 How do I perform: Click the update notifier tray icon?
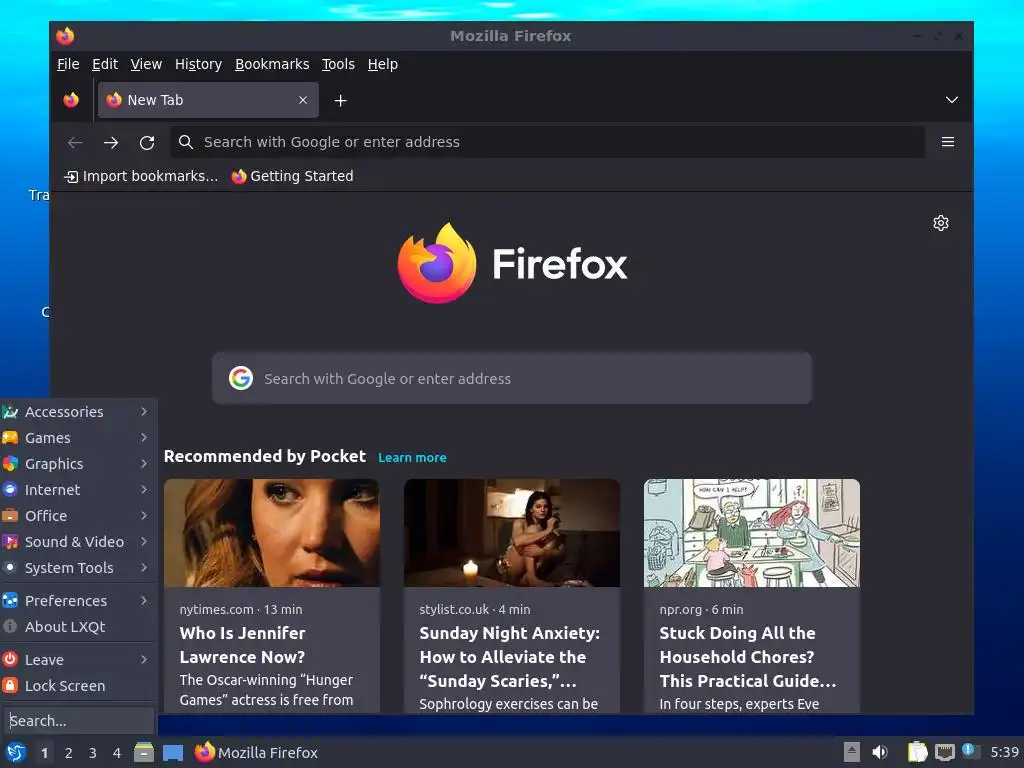[x=970, y=752]
